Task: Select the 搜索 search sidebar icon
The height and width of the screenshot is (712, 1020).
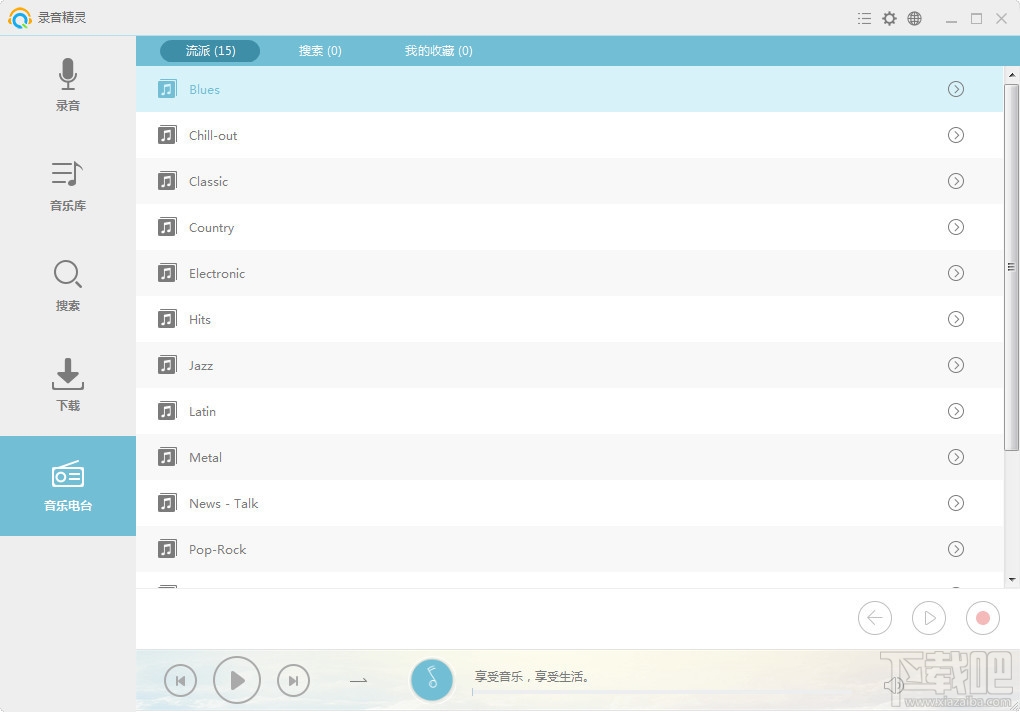Action: [x=67, y=285]
